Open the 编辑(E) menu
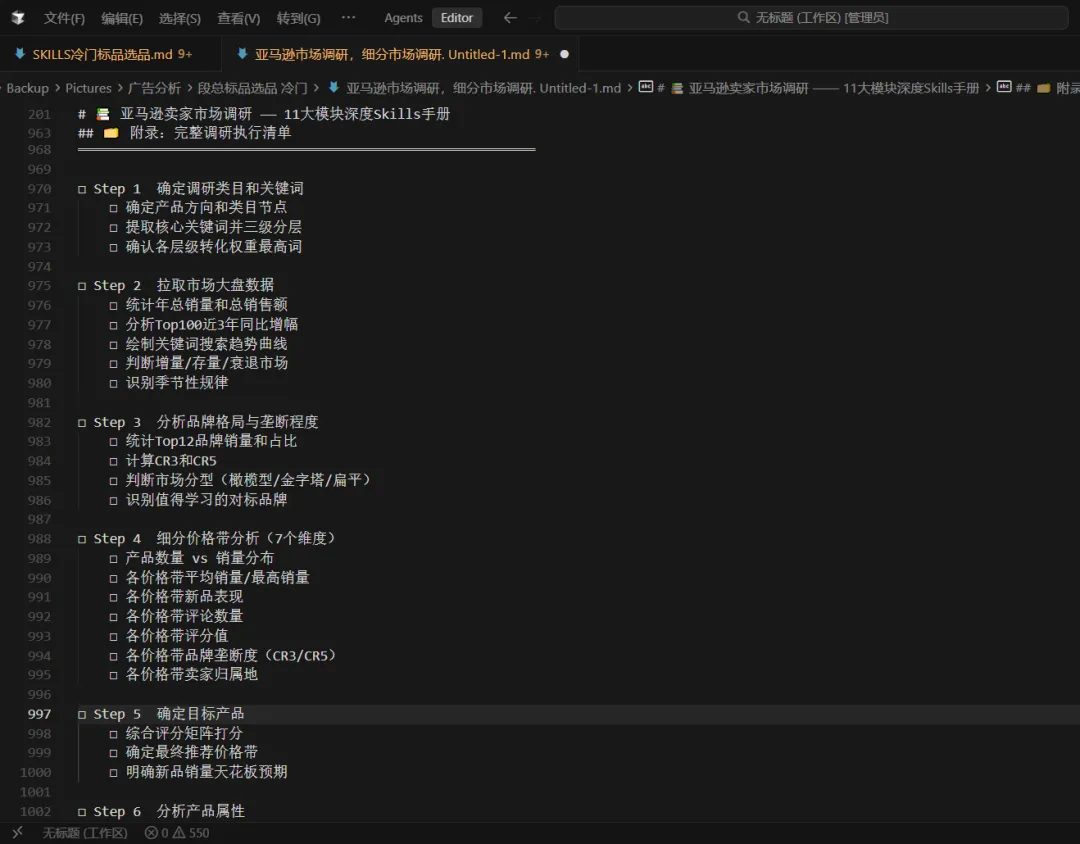 (122, 19)
